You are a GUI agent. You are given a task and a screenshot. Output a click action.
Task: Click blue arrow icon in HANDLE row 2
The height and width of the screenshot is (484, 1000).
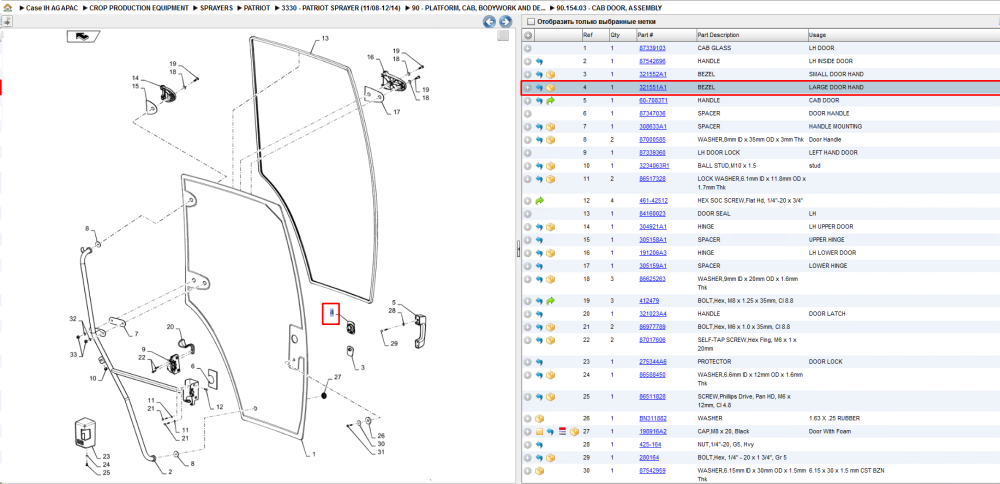(x=539, y=61)
